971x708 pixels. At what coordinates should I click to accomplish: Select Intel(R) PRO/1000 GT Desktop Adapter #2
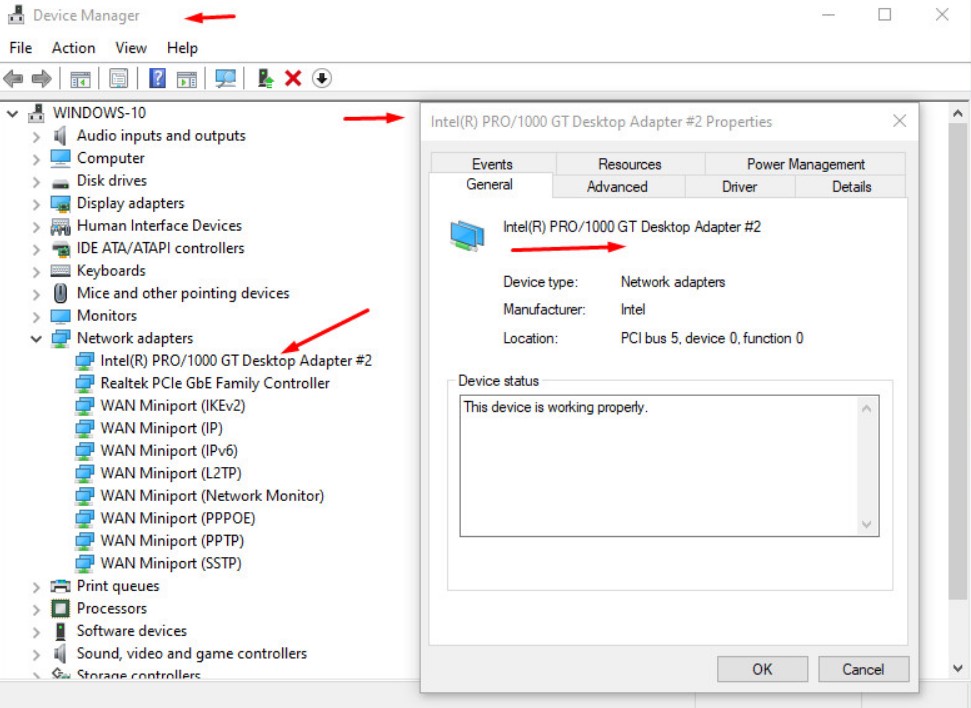(x=236, y=361)
